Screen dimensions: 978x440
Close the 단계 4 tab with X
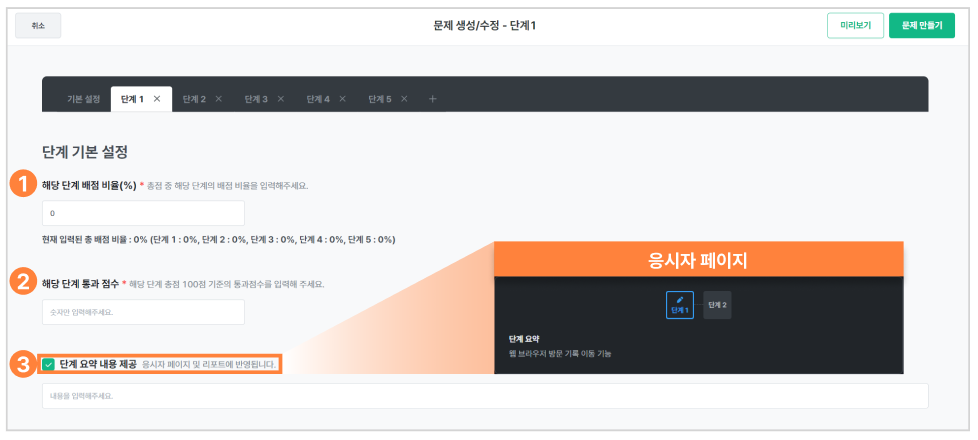(342, 99)
